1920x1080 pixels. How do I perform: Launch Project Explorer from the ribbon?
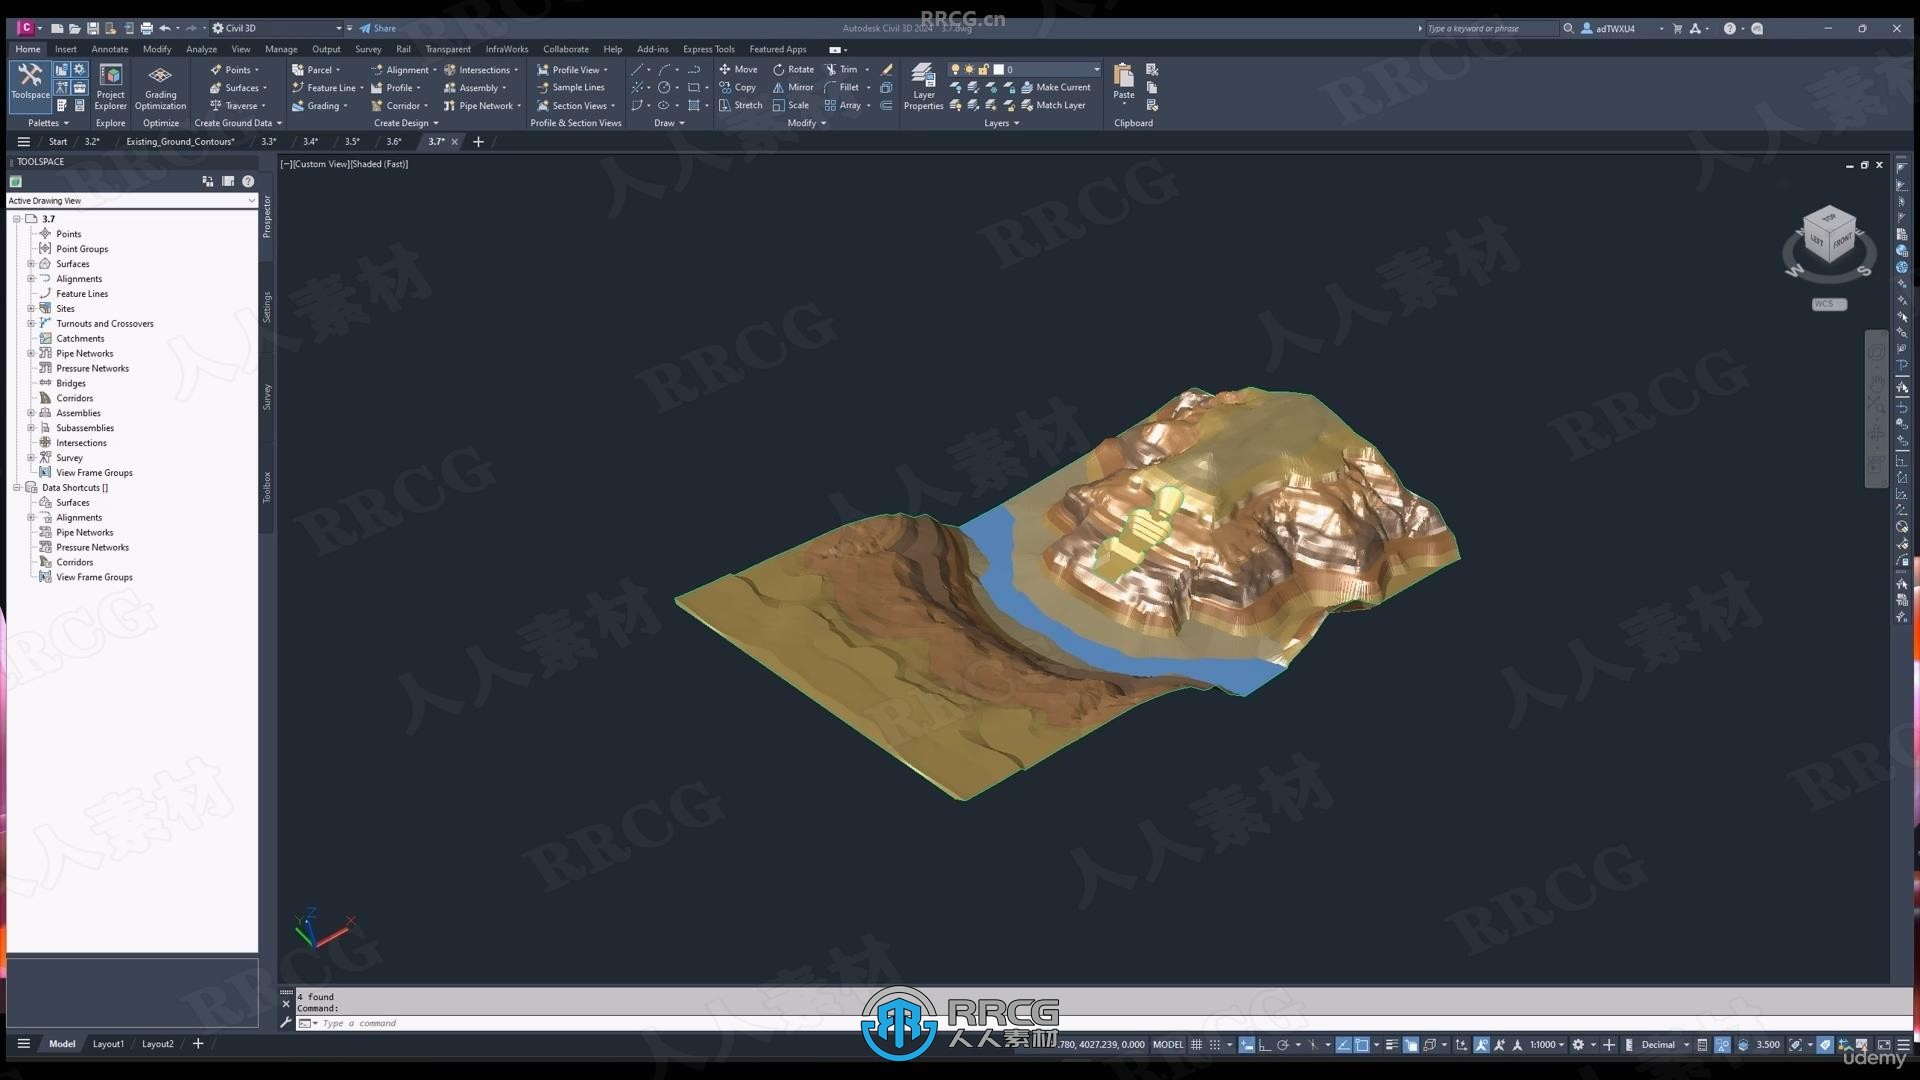(111, 87)
